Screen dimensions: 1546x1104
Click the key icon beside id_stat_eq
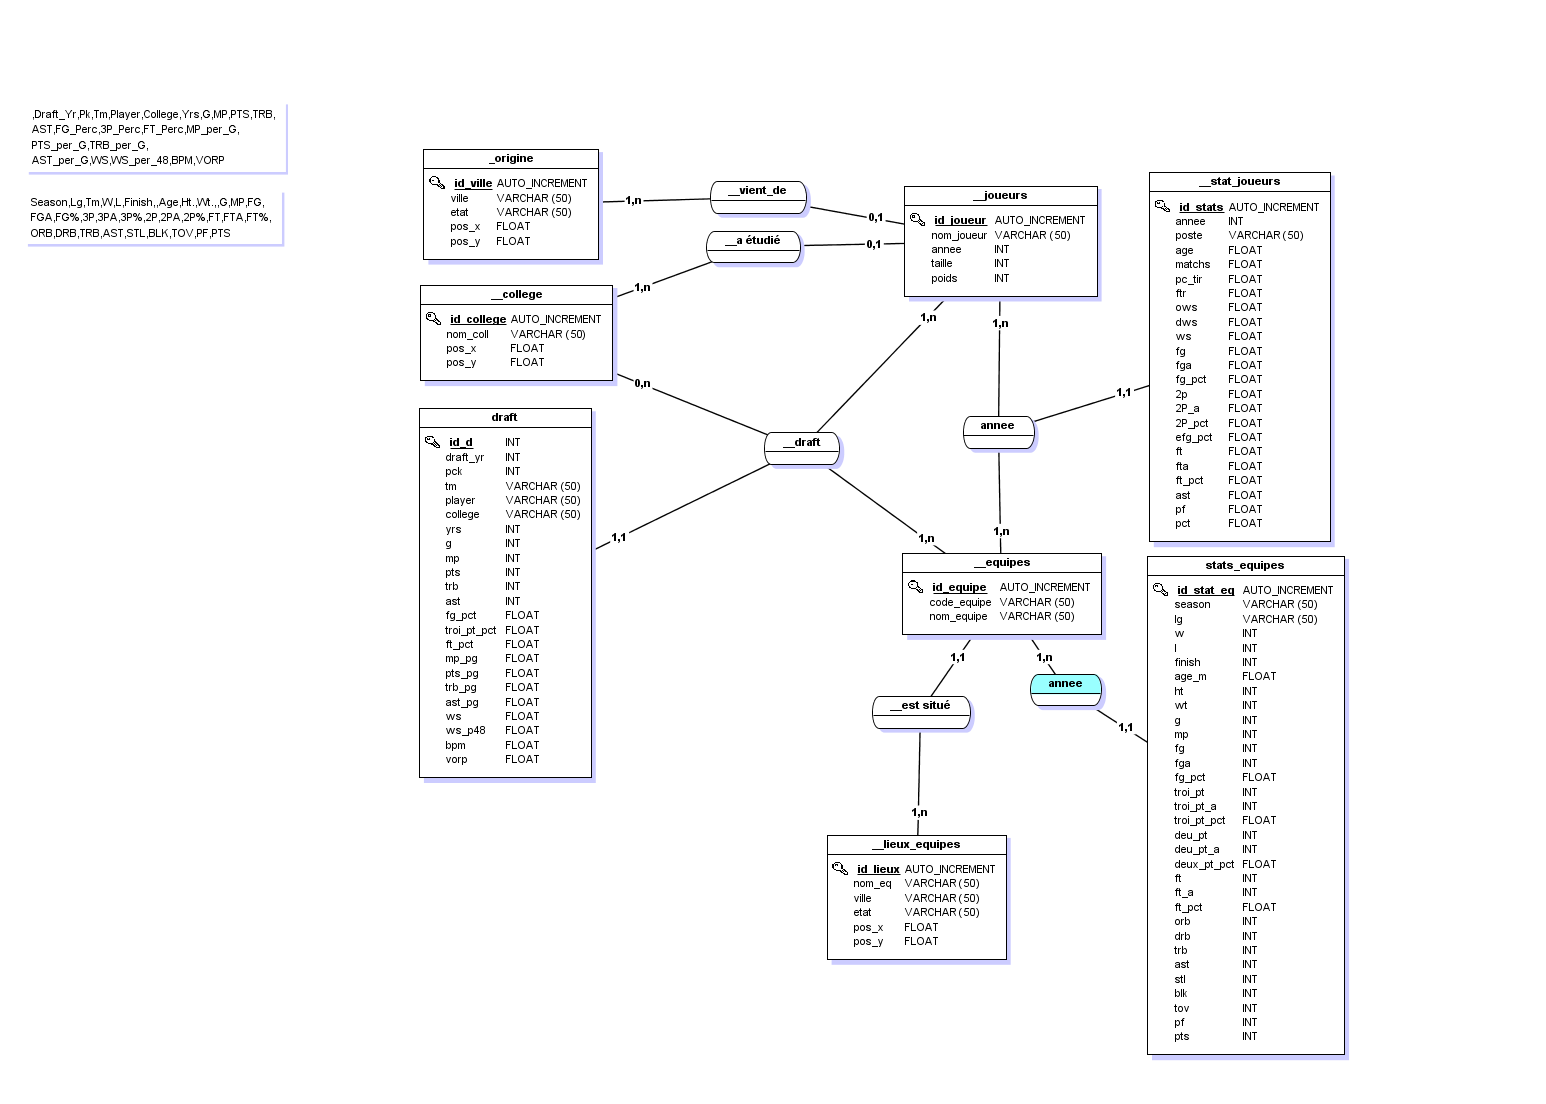point(1160,590)
